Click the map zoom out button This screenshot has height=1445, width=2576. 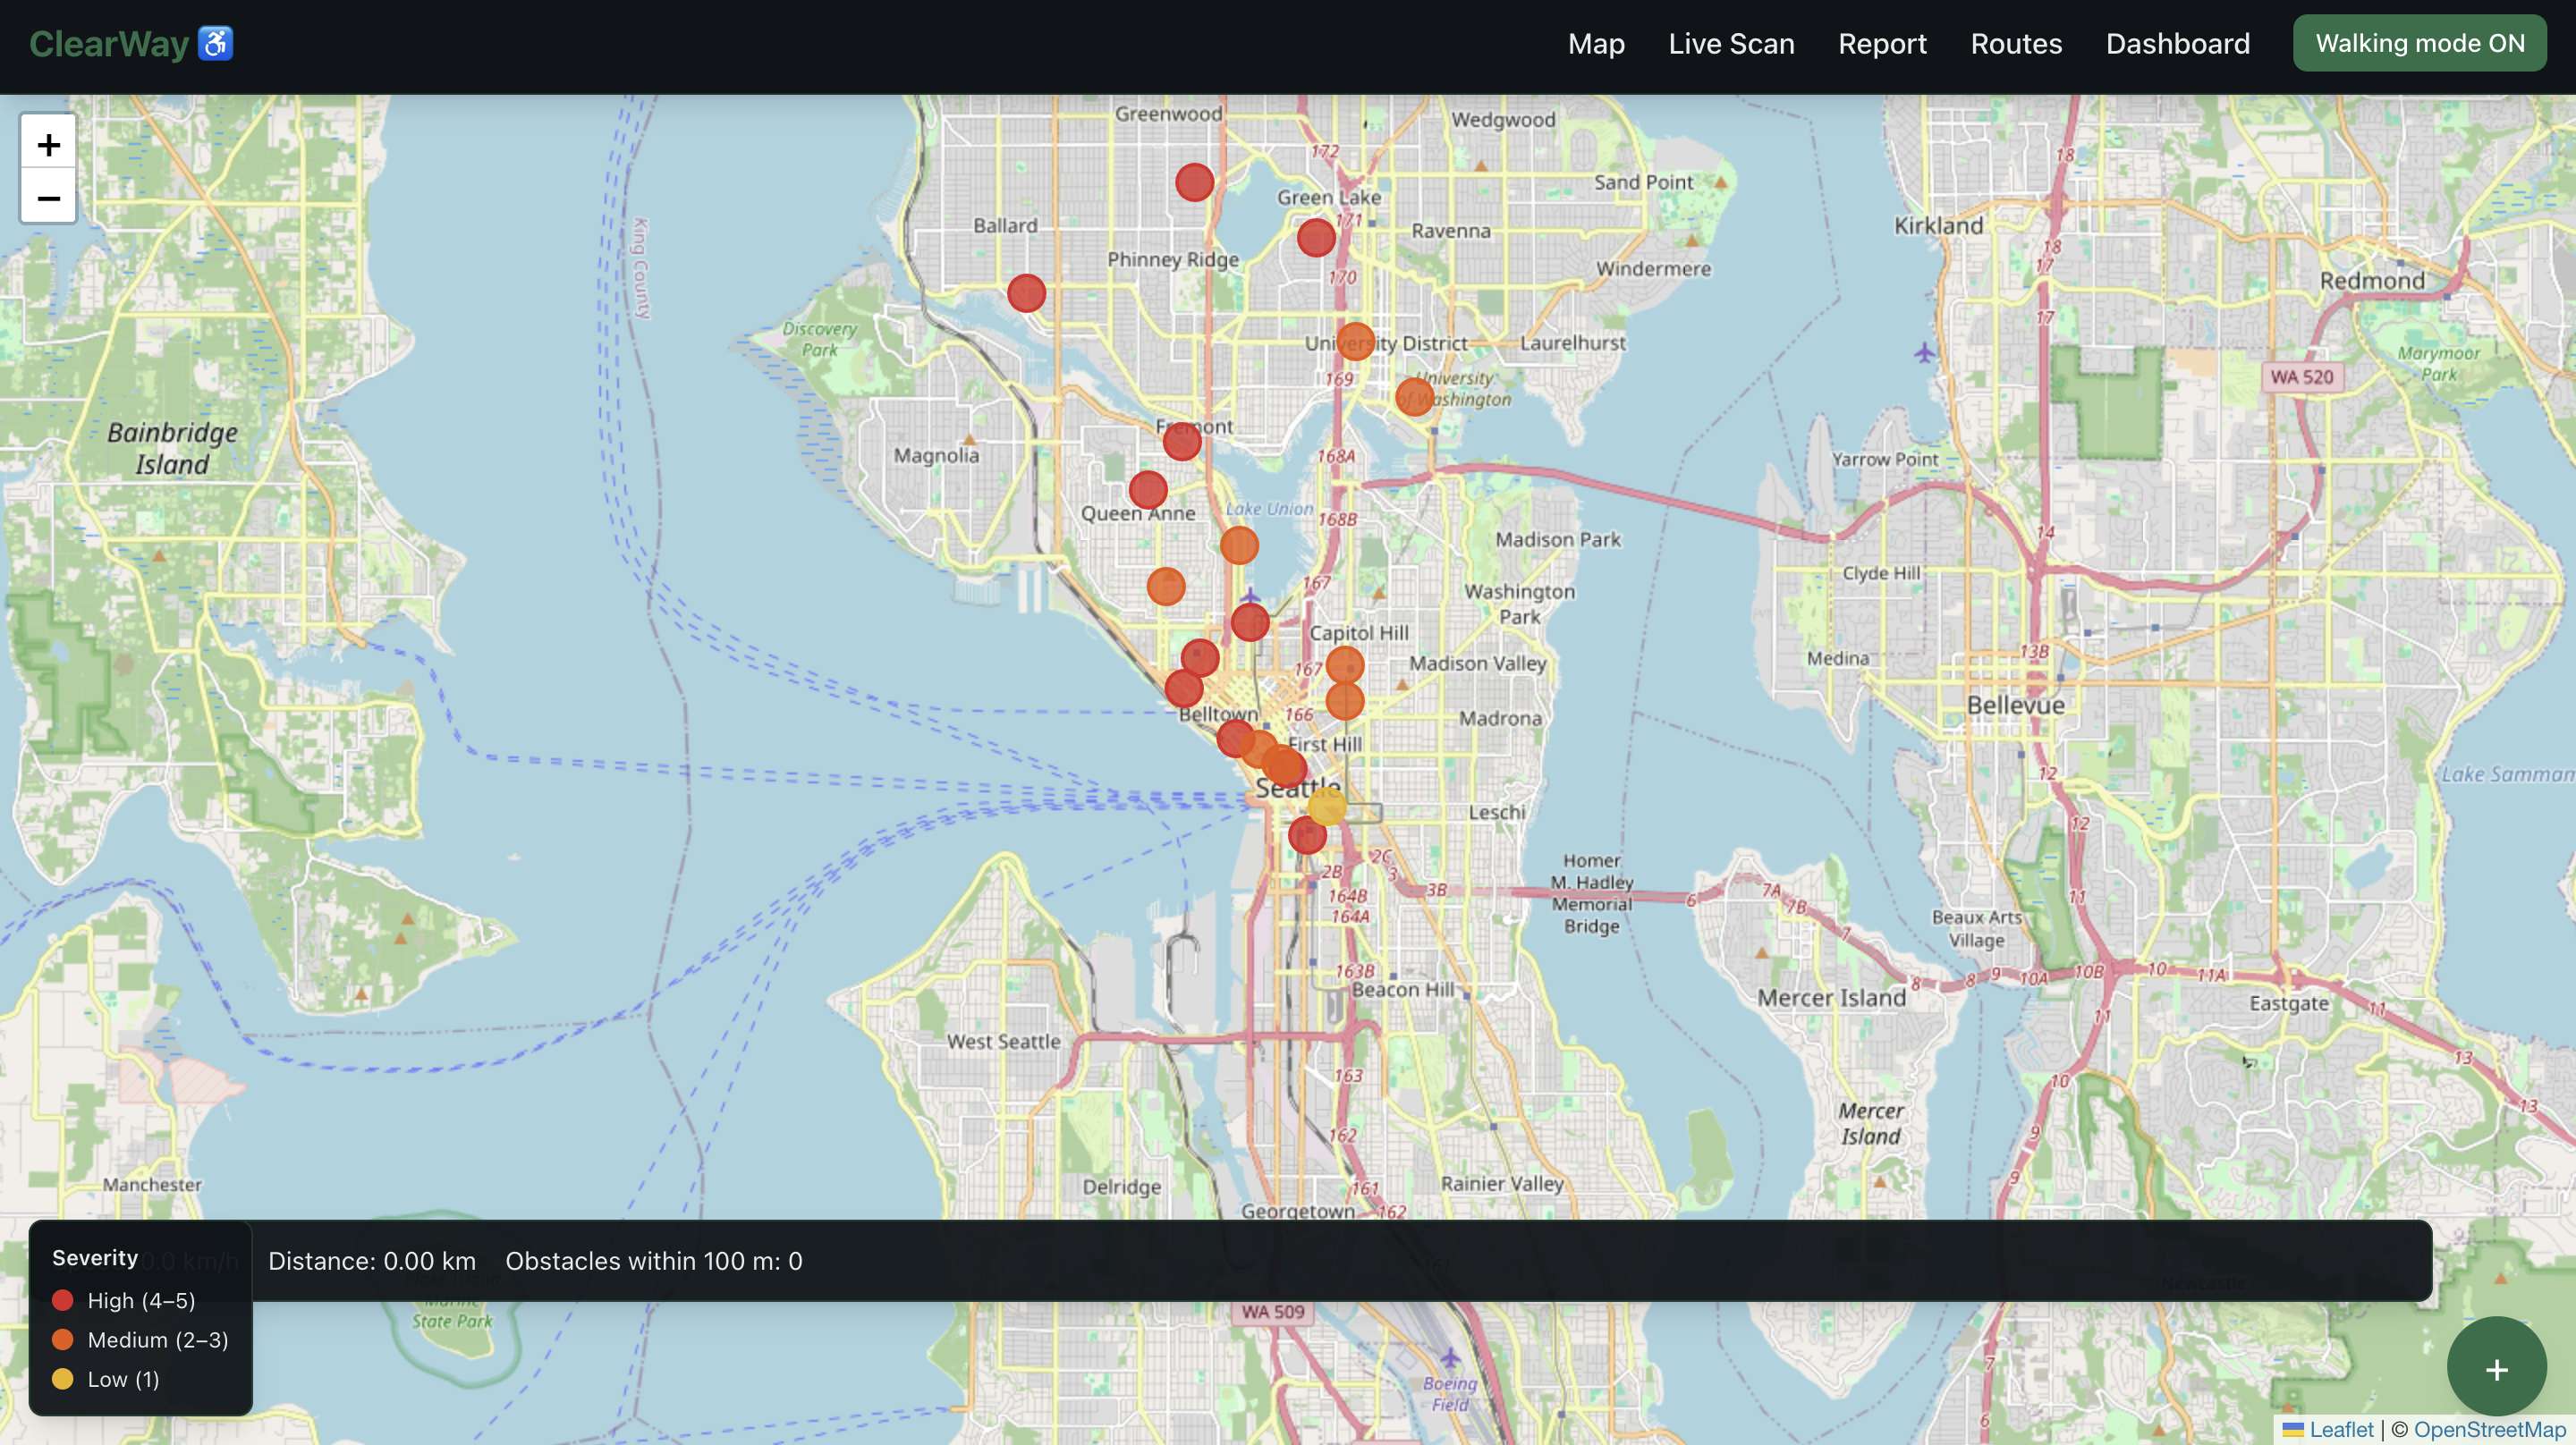[x=48, y=198]
